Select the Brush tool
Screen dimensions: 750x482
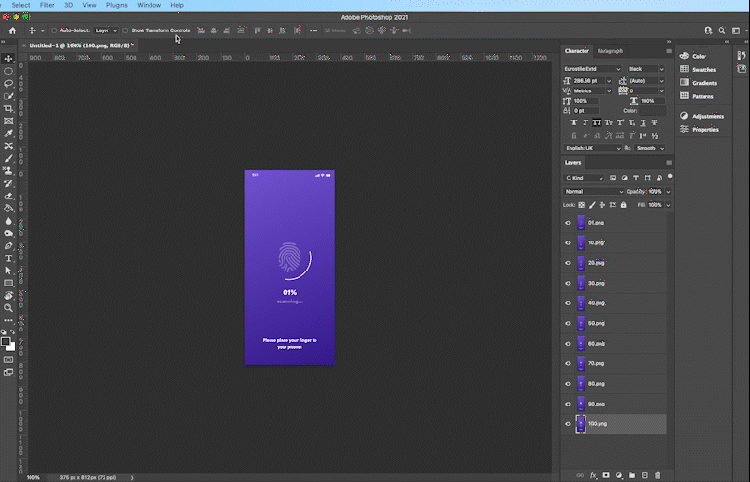8,158
